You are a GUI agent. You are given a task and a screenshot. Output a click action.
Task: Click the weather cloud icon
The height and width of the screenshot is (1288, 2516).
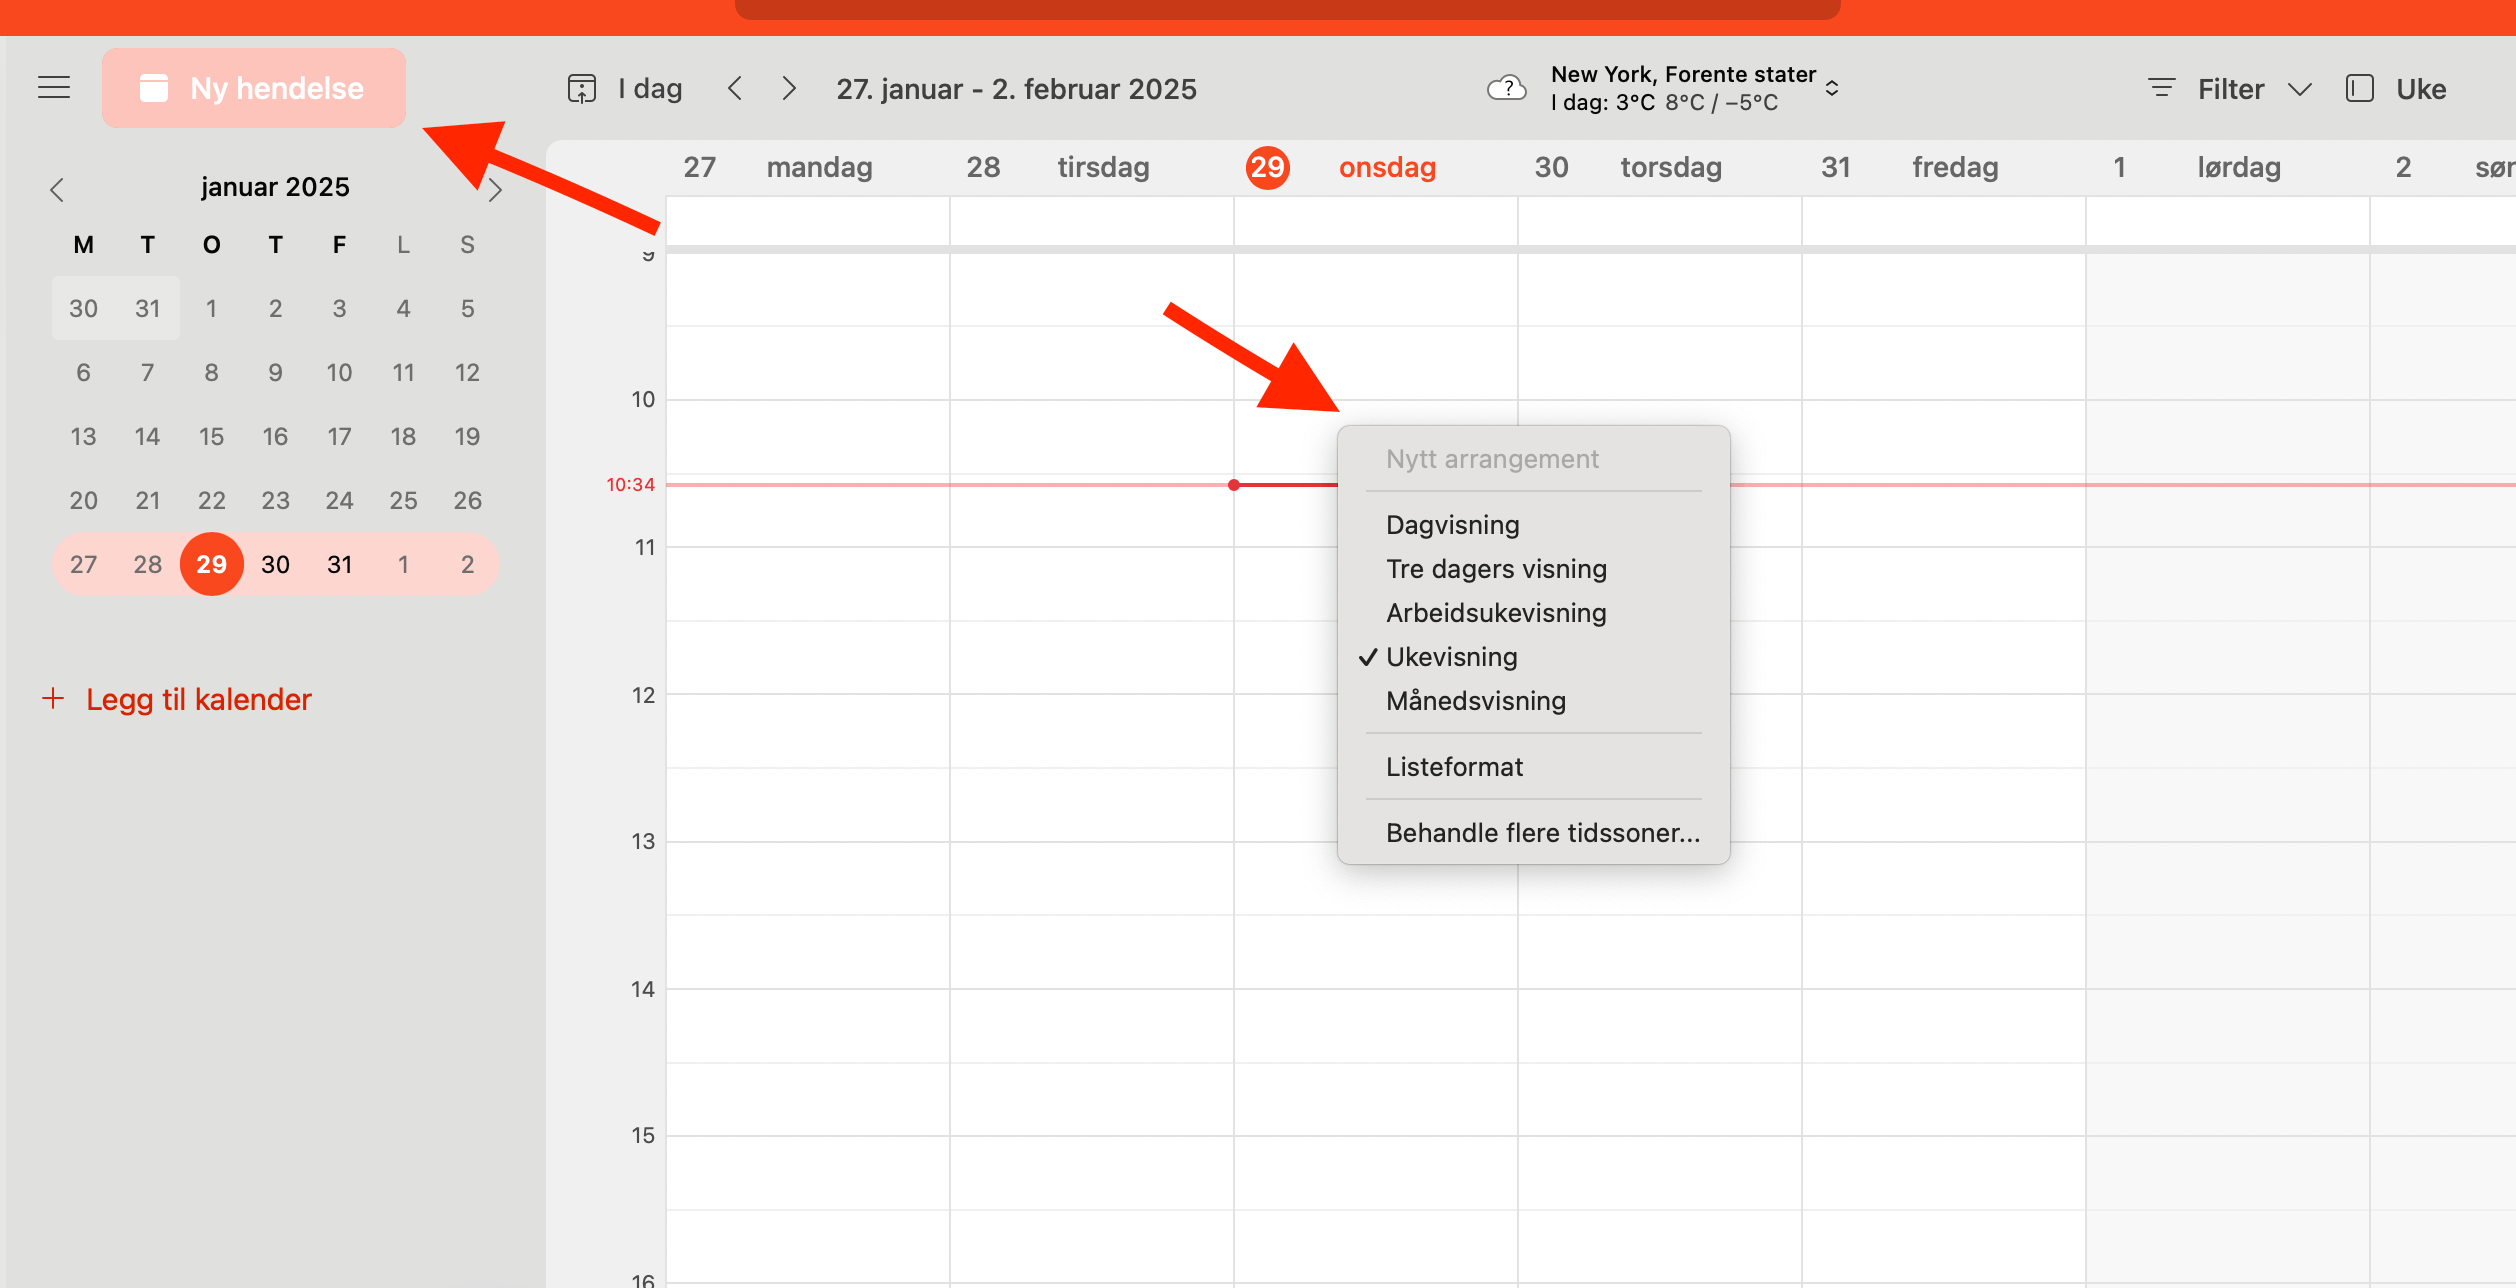[1506, 89]
